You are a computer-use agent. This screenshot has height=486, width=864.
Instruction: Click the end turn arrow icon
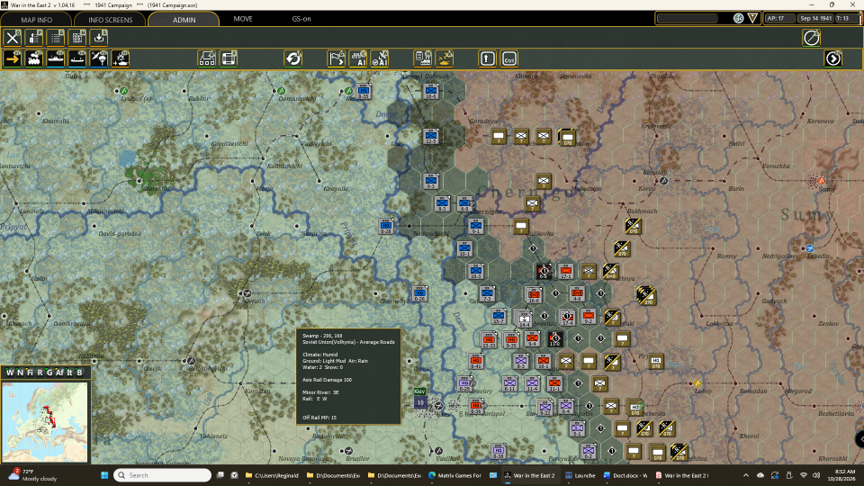coord(833,58)
